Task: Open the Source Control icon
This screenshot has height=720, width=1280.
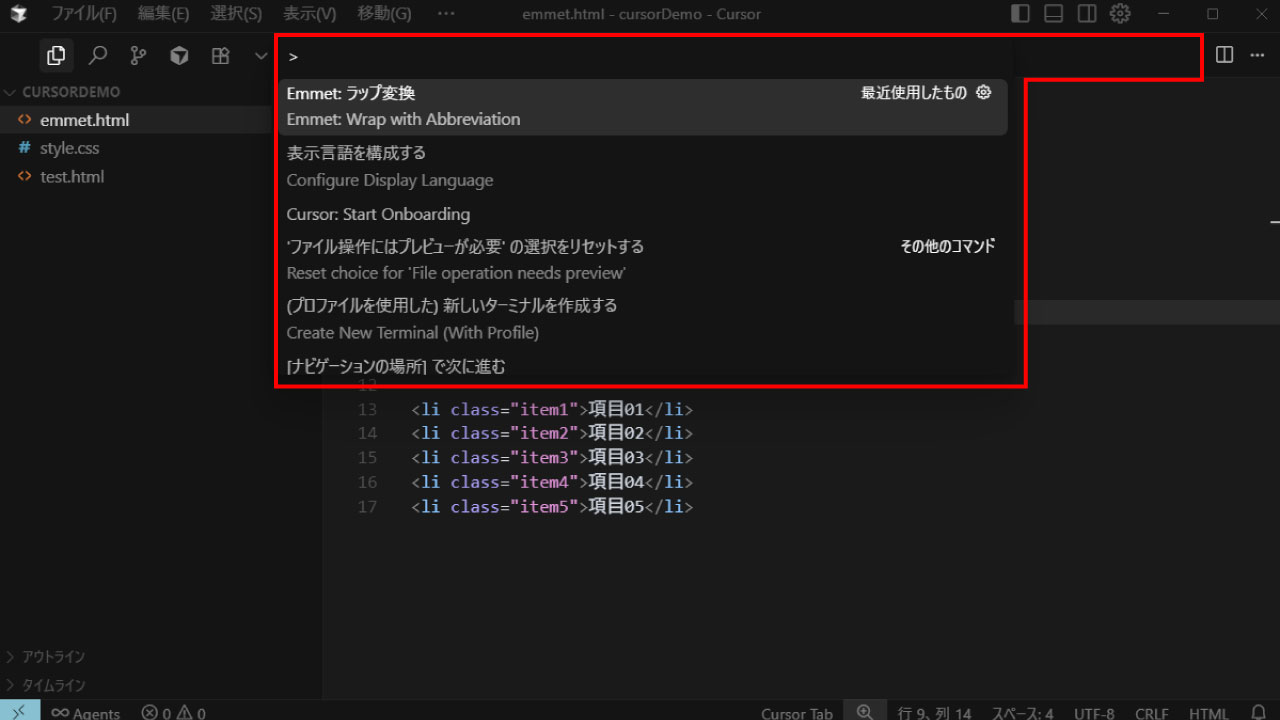Action: 138,56
